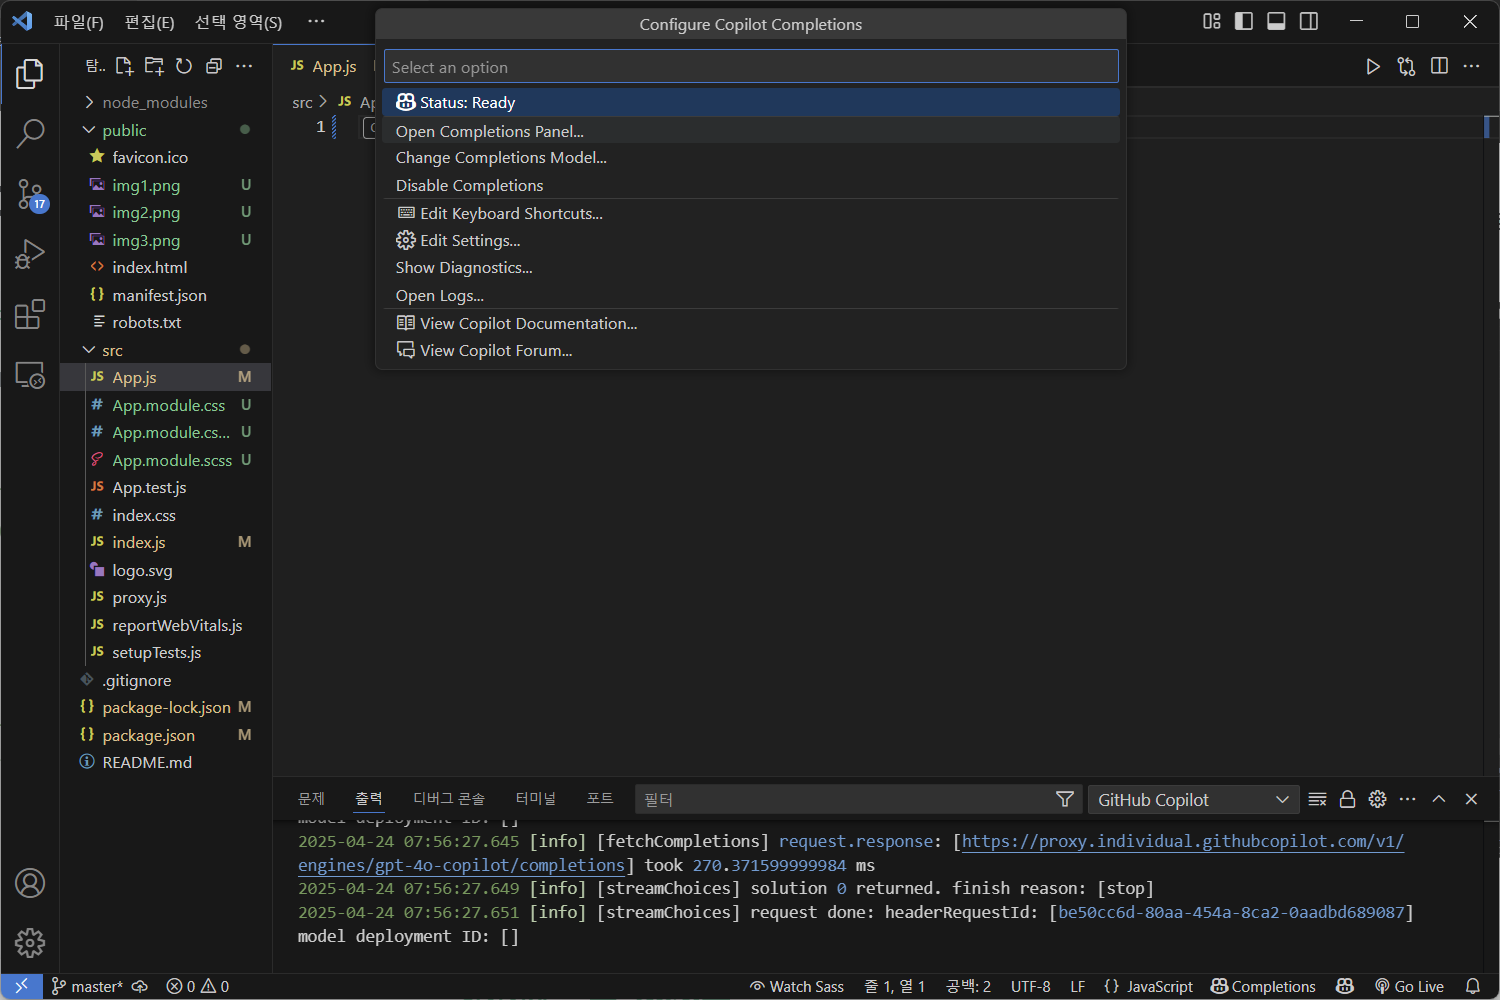1500x1000 pixels.
Task: Open the menu bar overflow ellipsis
Action: [x=316, y=21]
